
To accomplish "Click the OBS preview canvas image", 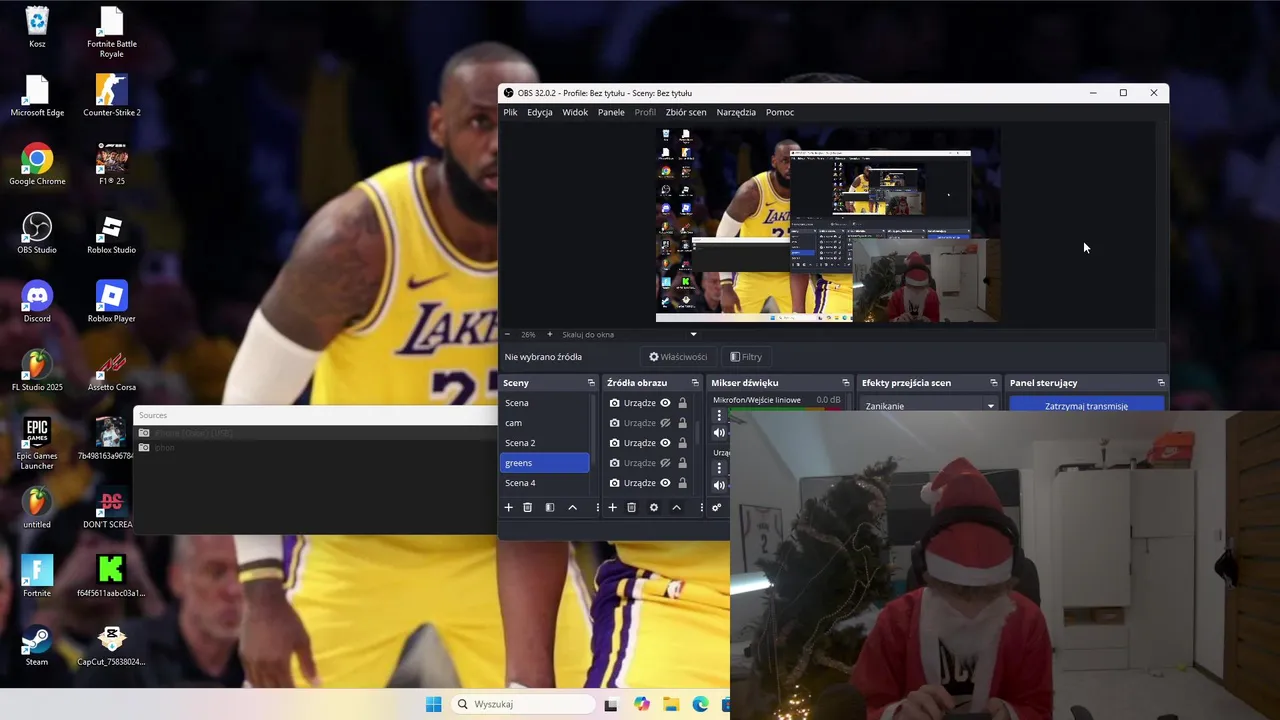I will click(x=827, y=224).
